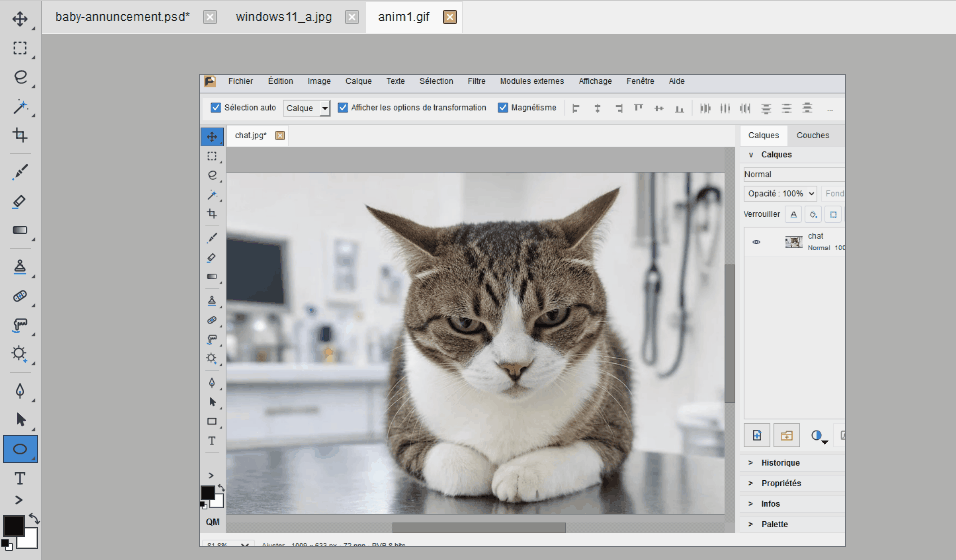Choose the outer Dodge tool
The height and width of the screenshot is (560, 956).
(x=20, y=354)
